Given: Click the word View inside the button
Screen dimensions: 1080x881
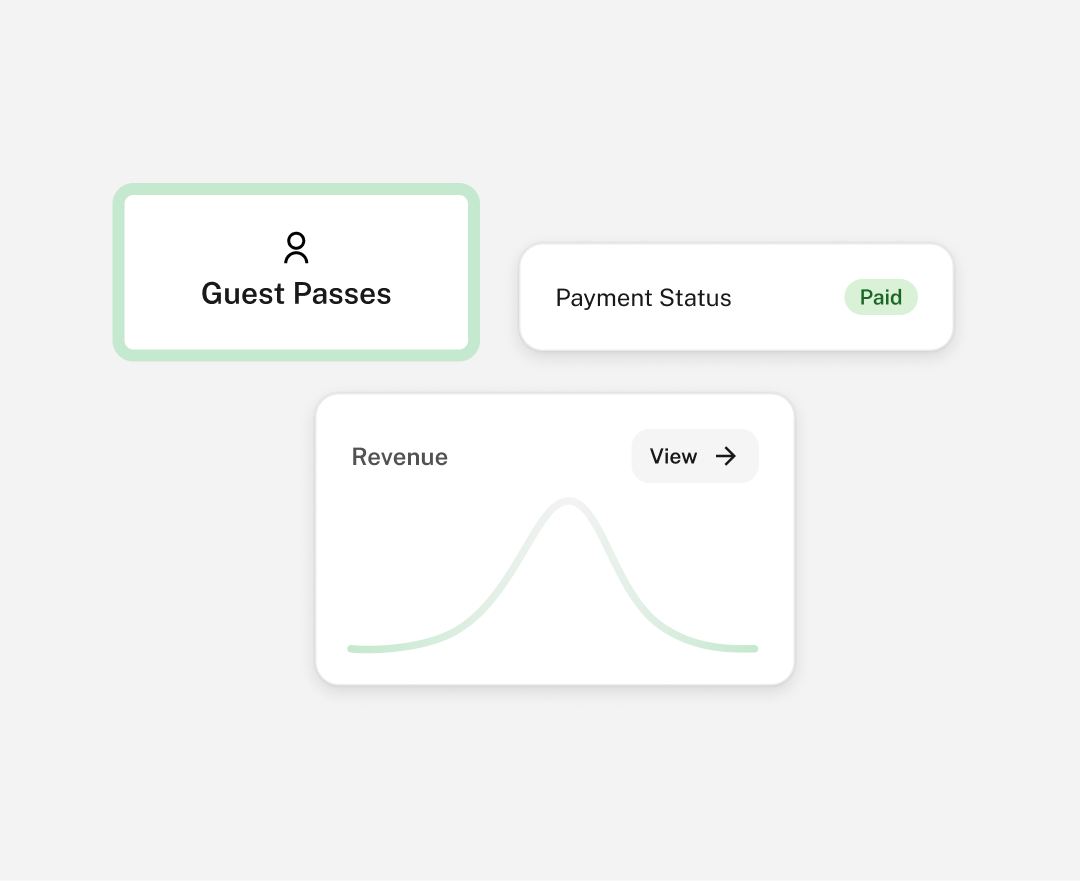Looking at the screenshot, I should [674, 456].
